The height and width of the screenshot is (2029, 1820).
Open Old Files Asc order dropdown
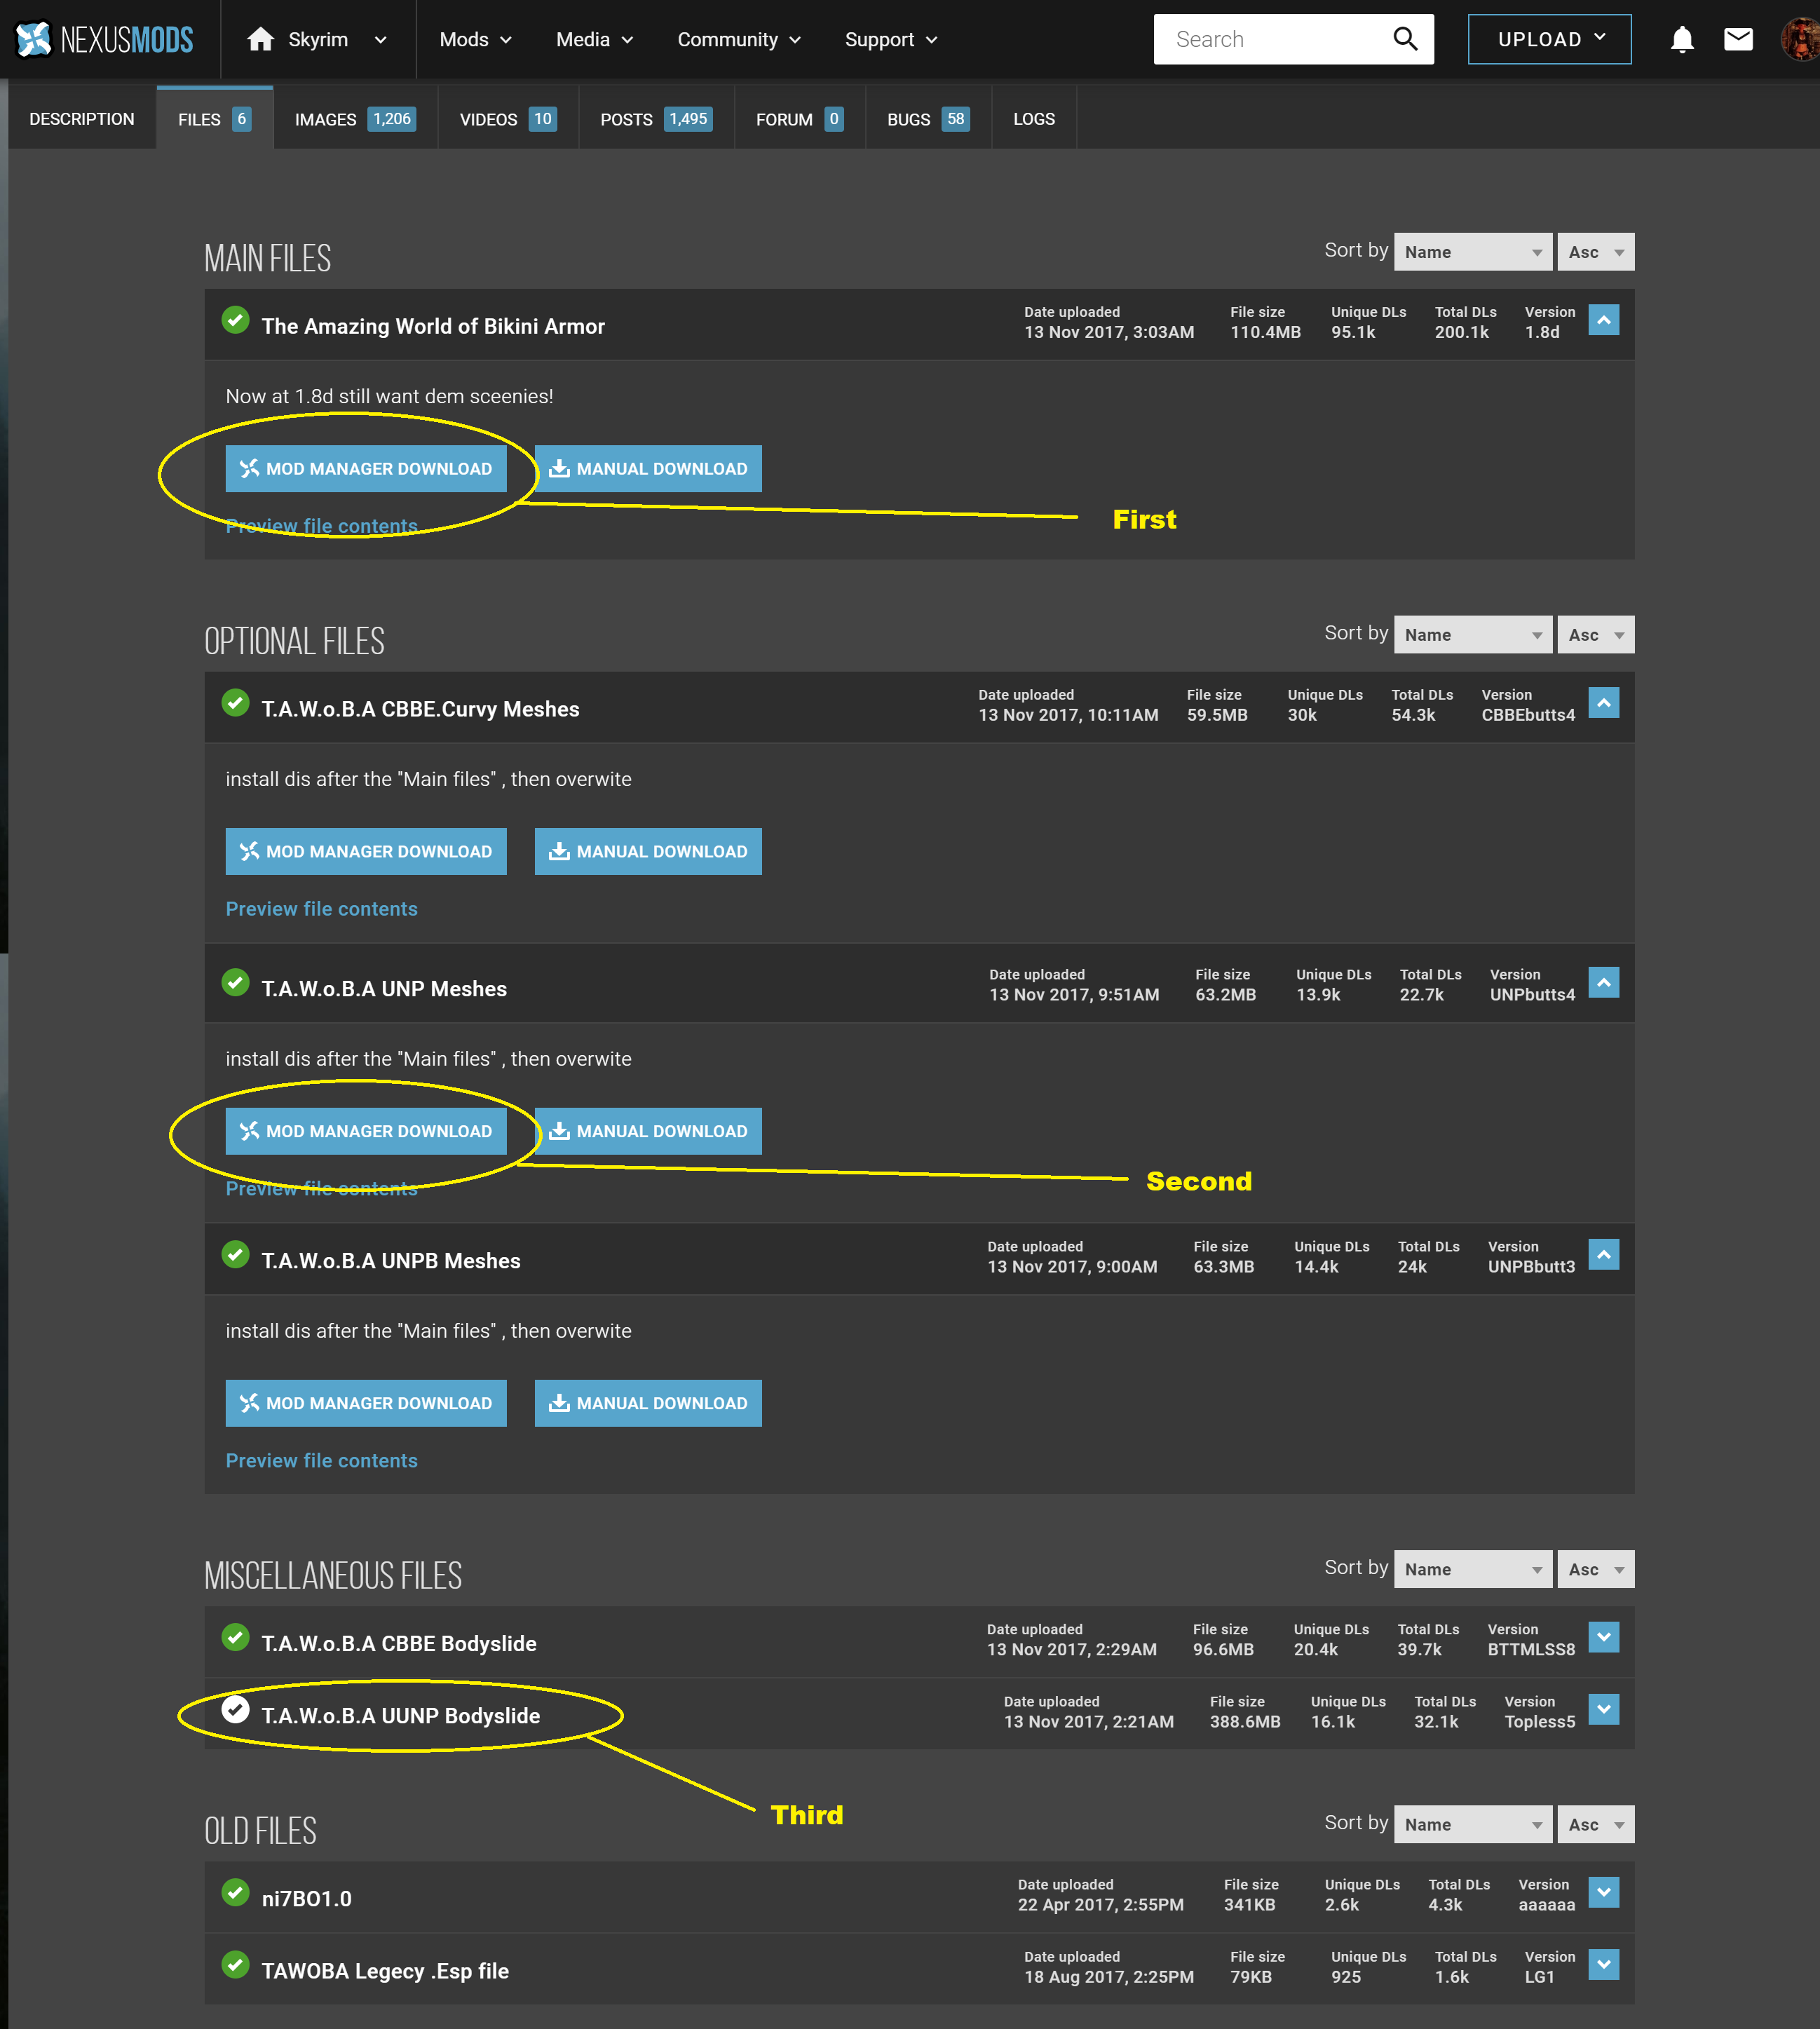click(x=1595, y=1824)
